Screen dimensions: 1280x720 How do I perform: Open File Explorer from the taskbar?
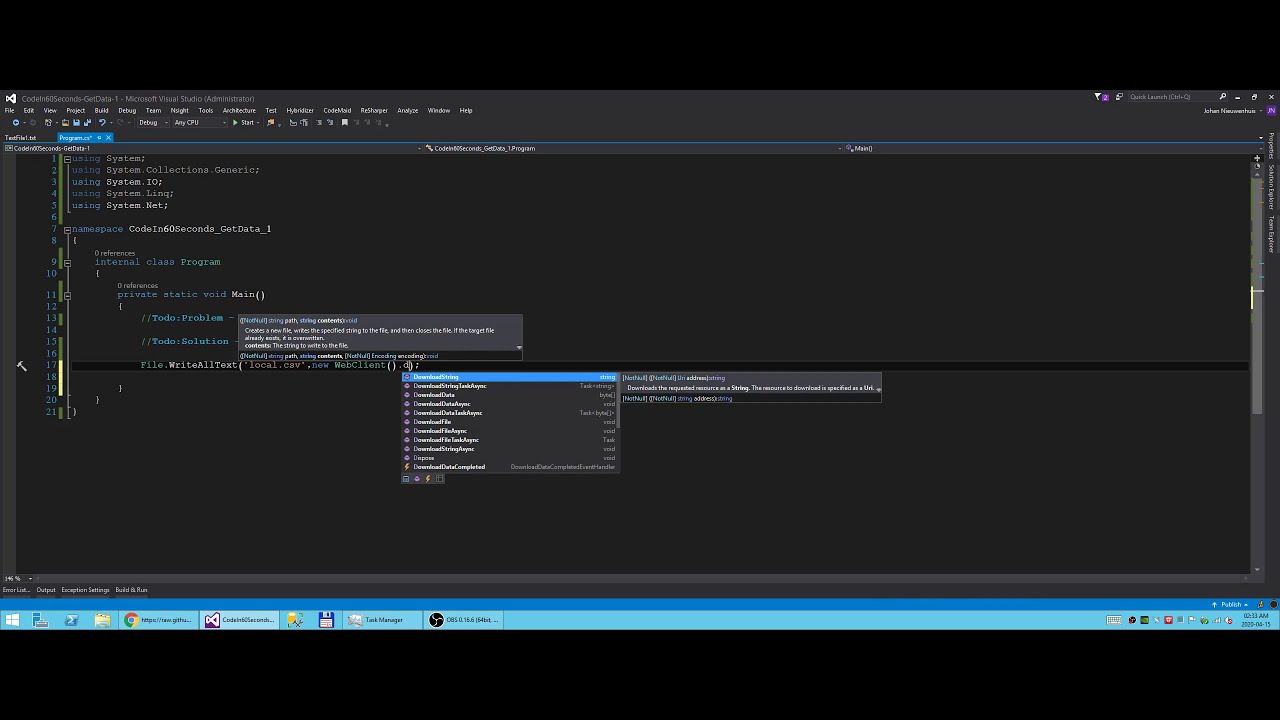102,620
